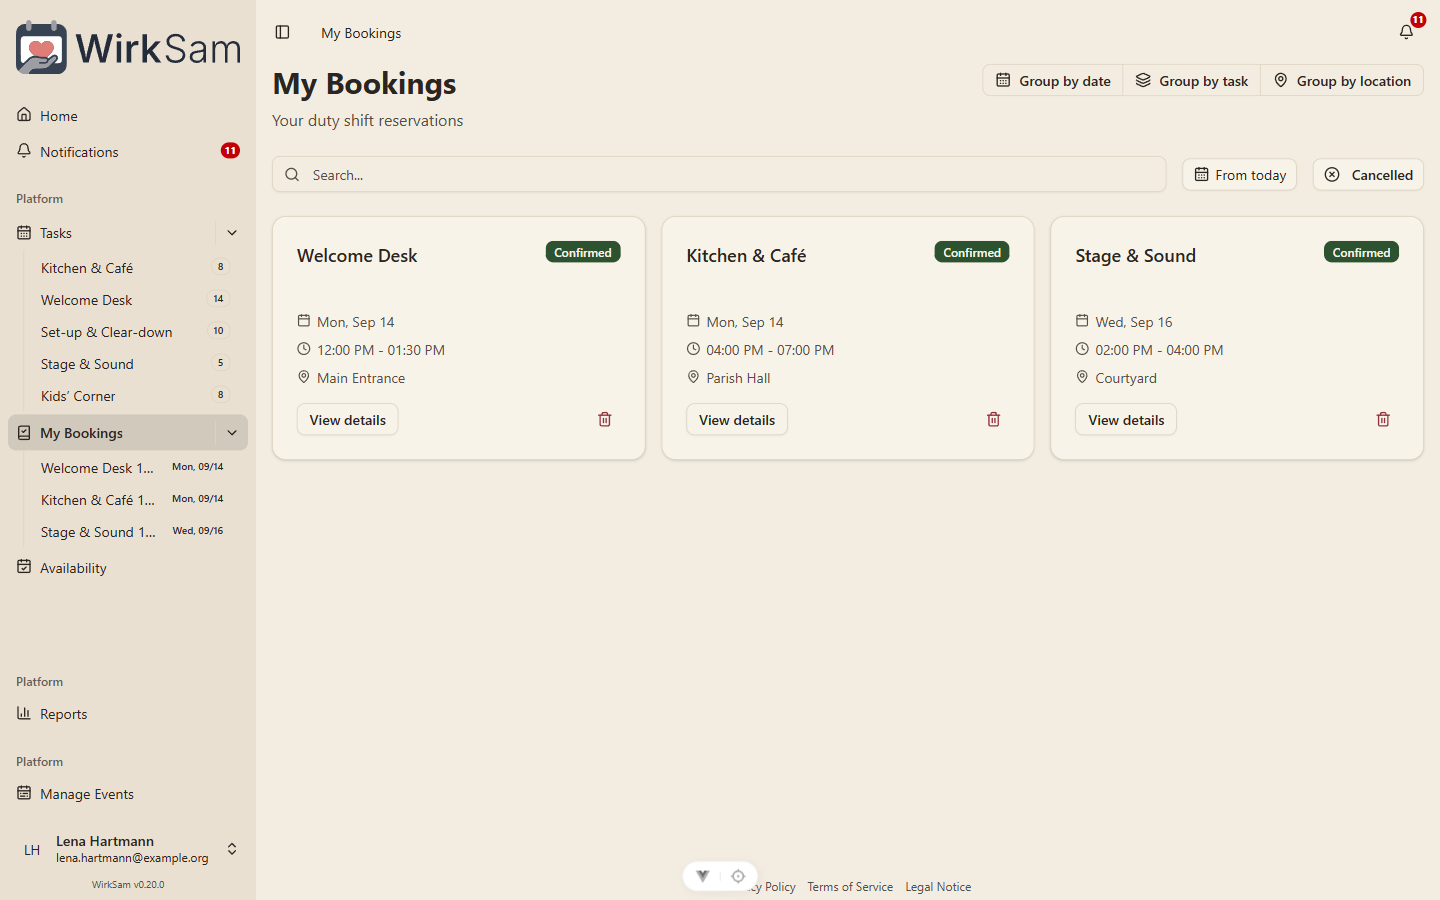Open the Availability page

pyautogui.click(x=128, y=568)
